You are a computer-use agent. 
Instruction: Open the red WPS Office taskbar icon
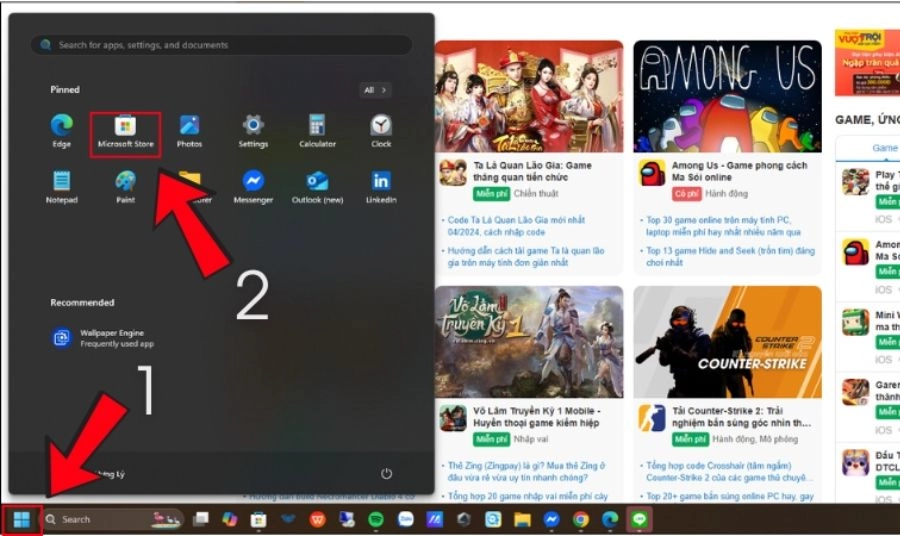(x=317, y=519)
